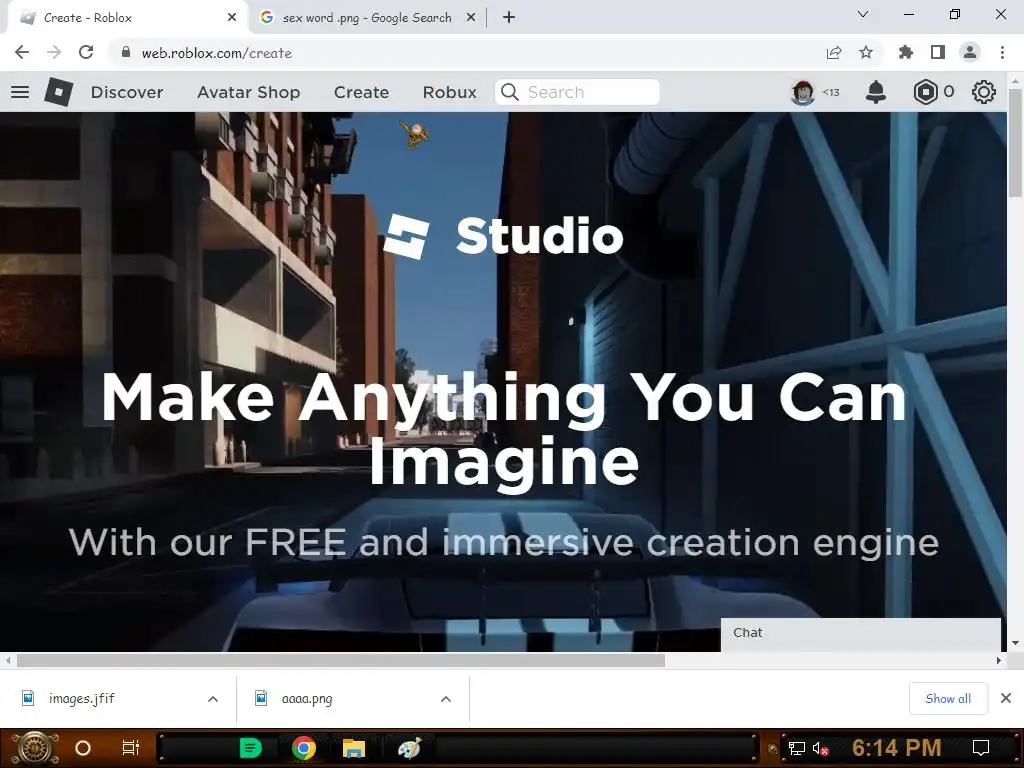The width and height of the screenshot is (1024, 768).
Task: Go back to the previous page
Action: (22, 53)
